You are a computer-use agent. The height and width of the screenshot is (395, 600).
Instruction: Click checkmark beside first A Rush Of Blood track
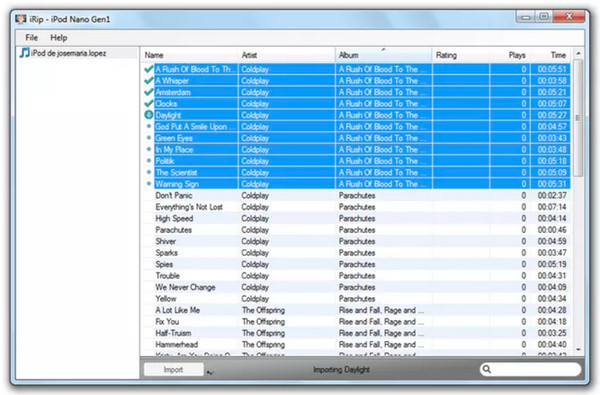pos(148,69)
